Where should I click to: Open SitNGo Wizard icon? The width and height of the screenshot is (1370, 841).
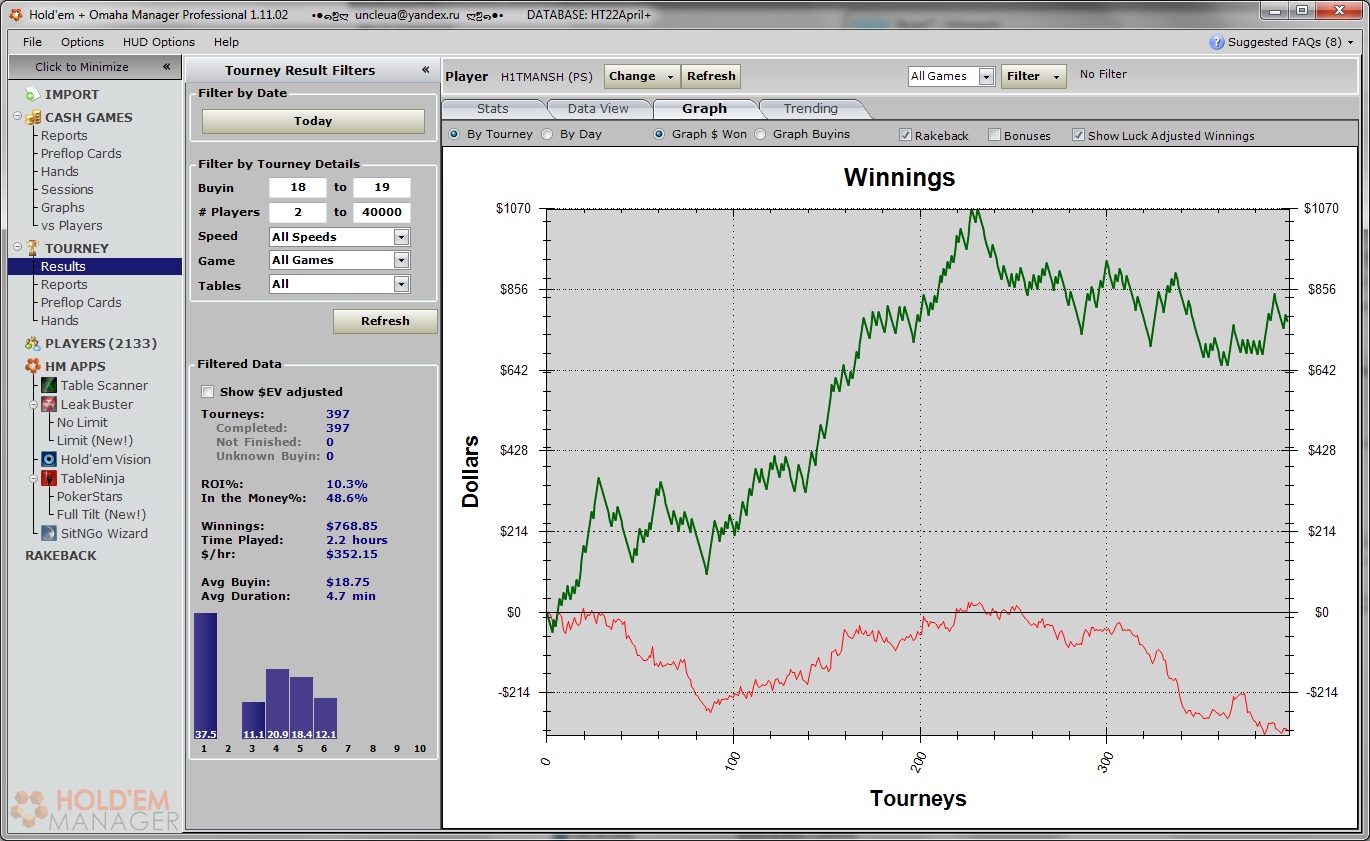(49, 533)
